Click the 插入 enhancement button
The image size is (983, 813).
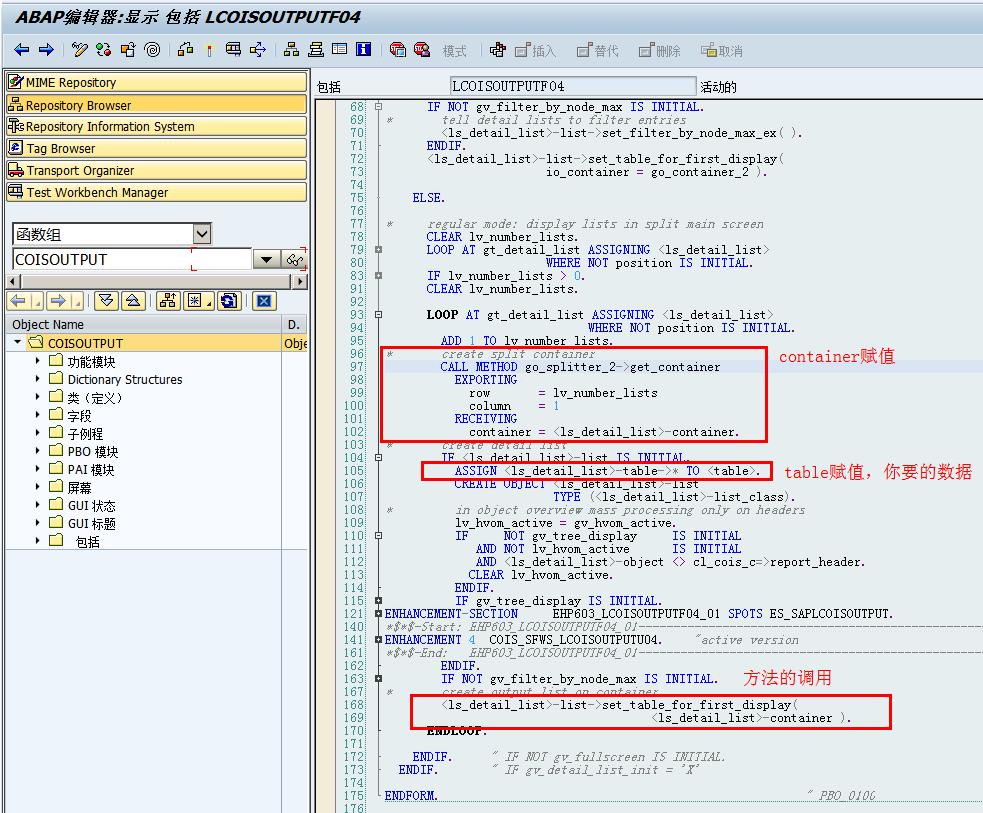(535, 51)
